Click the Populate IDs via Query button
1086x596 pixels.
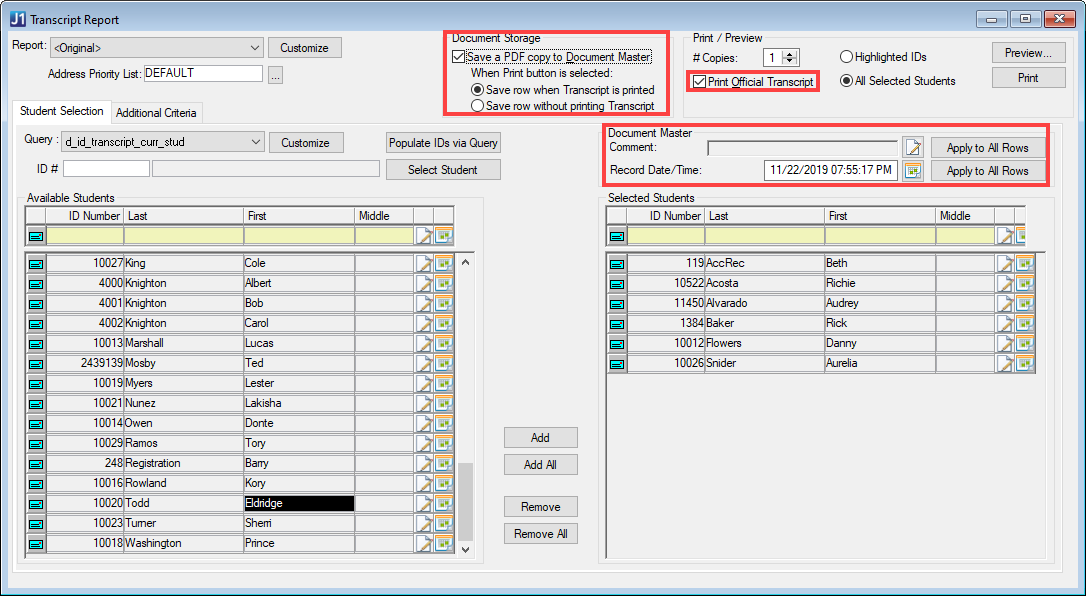(443, 143)
